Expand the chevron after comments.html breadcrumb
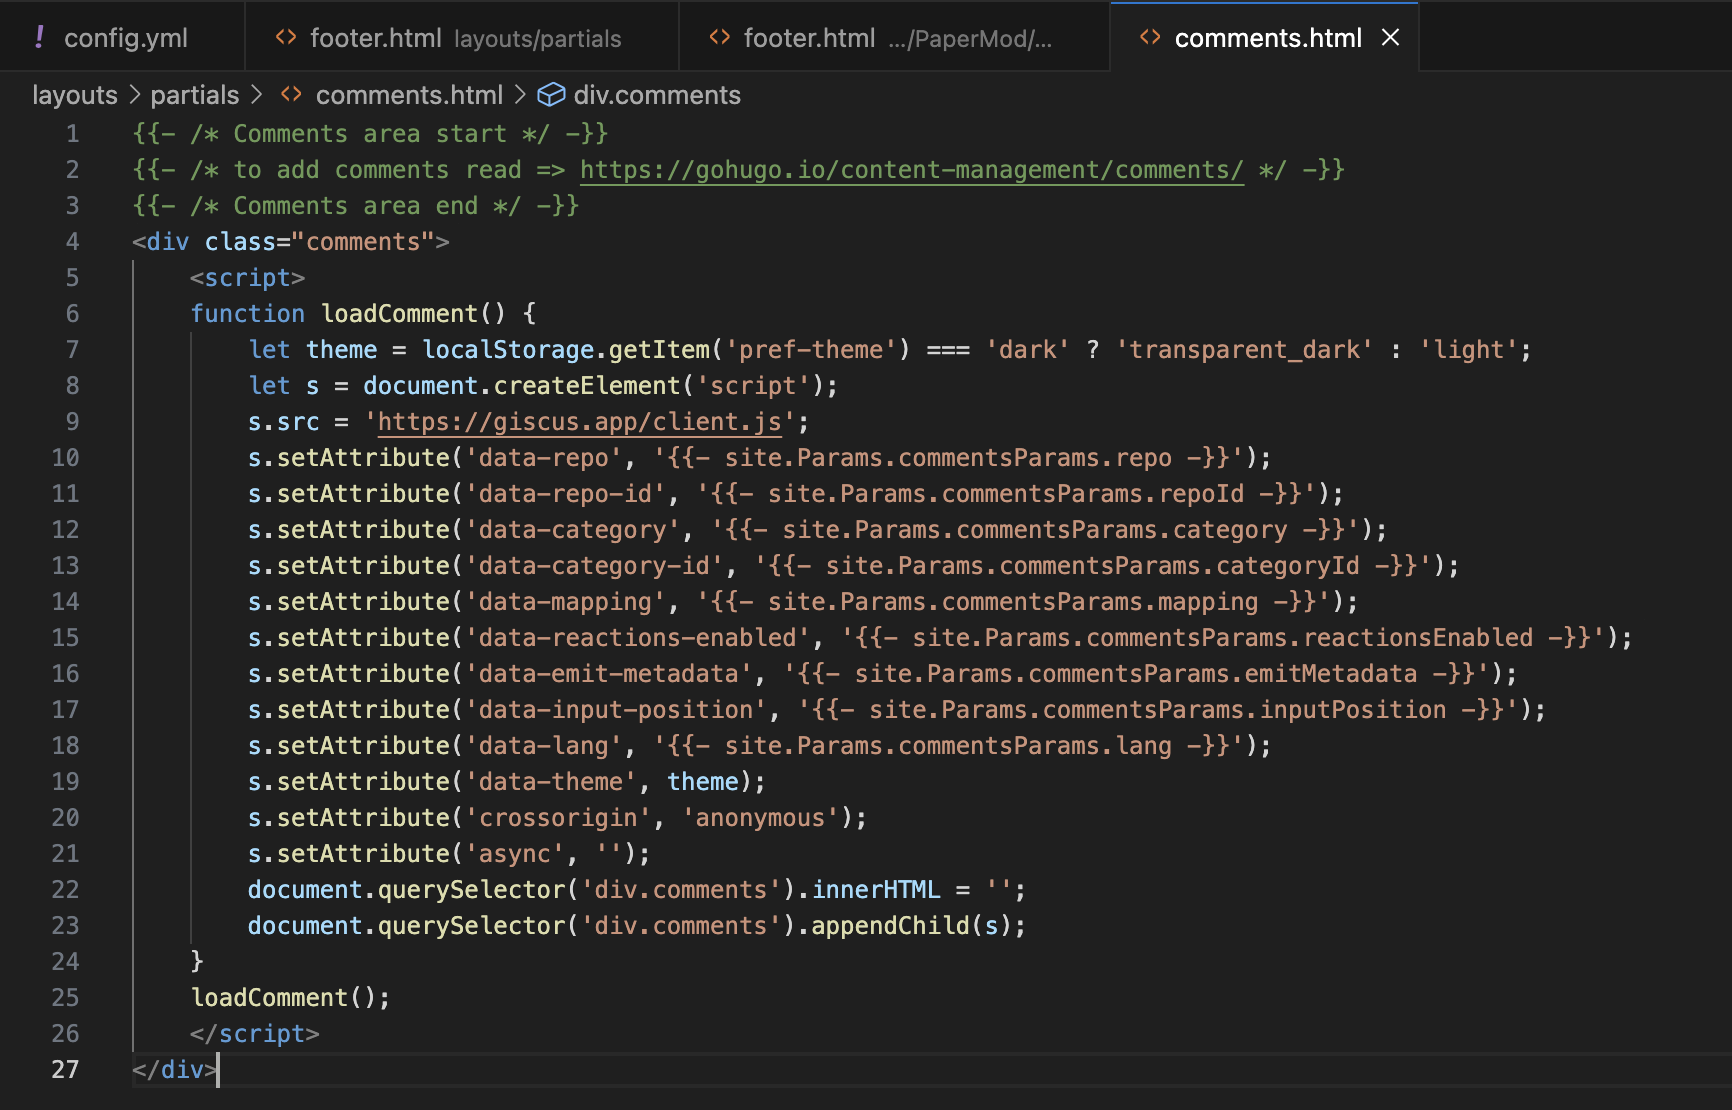This screenshot has height=1110, width=1732. pos(520,95)
